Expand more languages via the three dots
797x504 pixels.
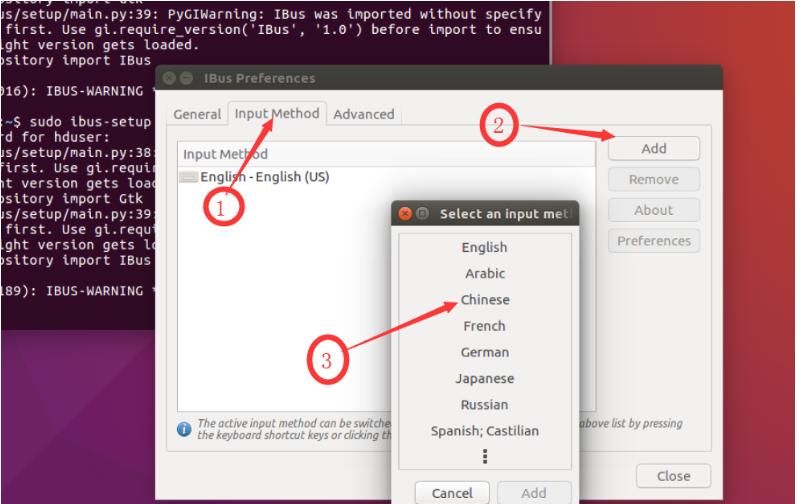click(485, 456)
